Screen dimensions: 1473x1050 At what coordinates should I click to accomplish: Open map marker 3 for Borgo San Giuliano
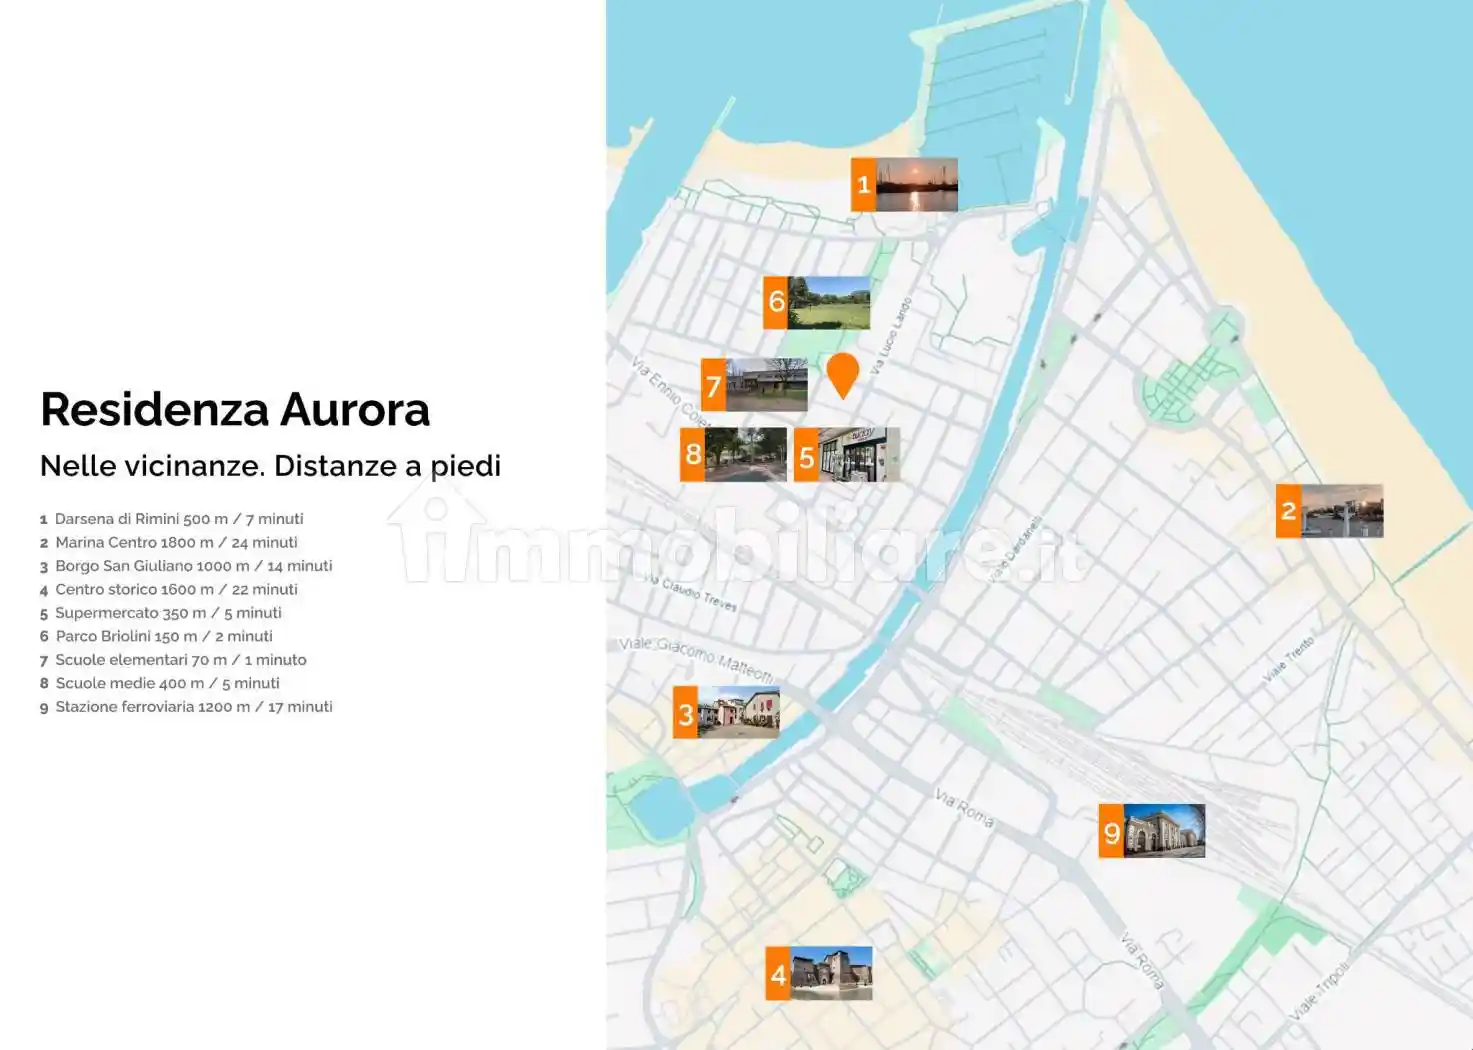click(x=726, y=713)
